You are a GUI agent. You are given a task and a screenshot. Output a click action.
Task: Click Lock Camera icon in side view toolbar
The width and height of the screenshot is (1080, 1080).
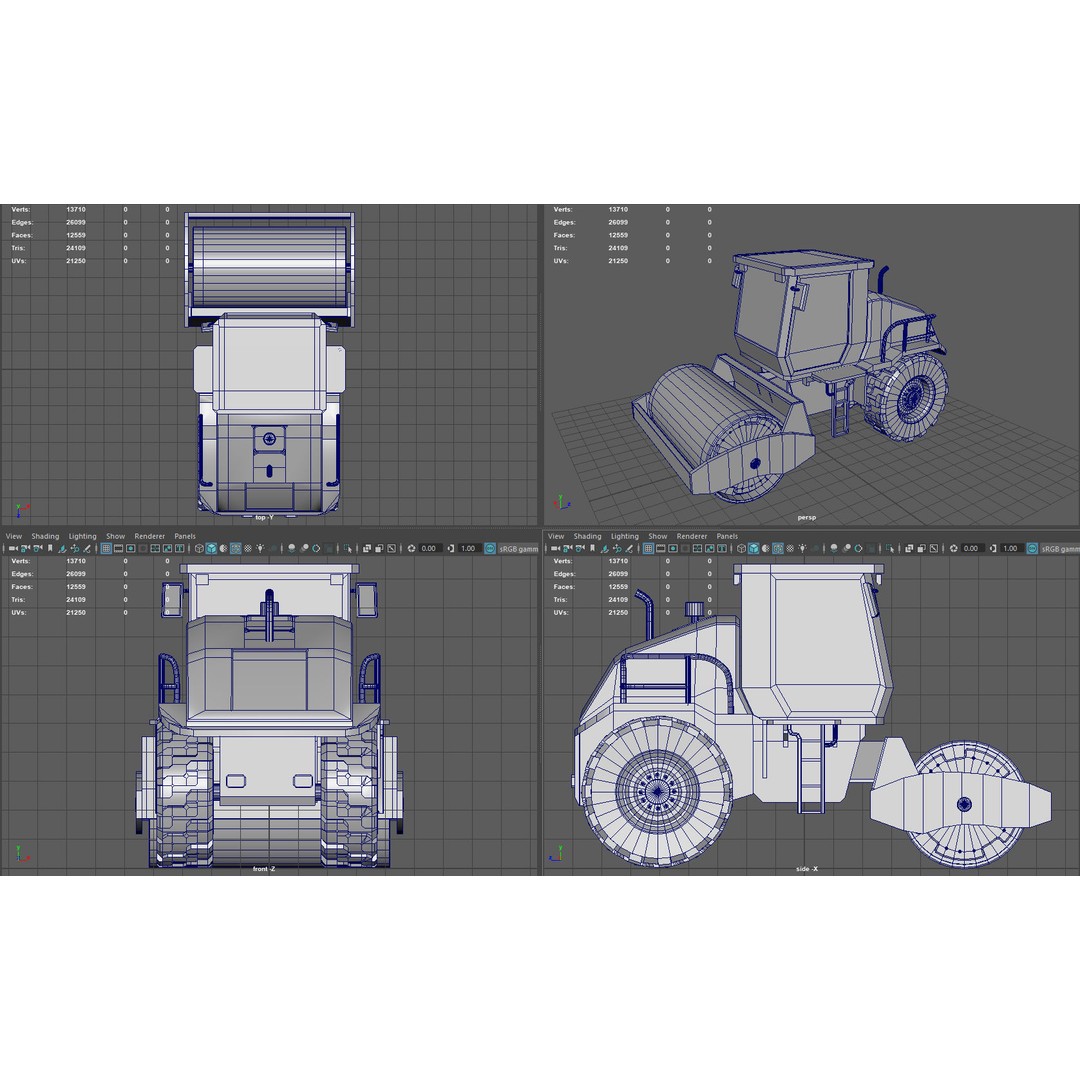coord(568,548)
